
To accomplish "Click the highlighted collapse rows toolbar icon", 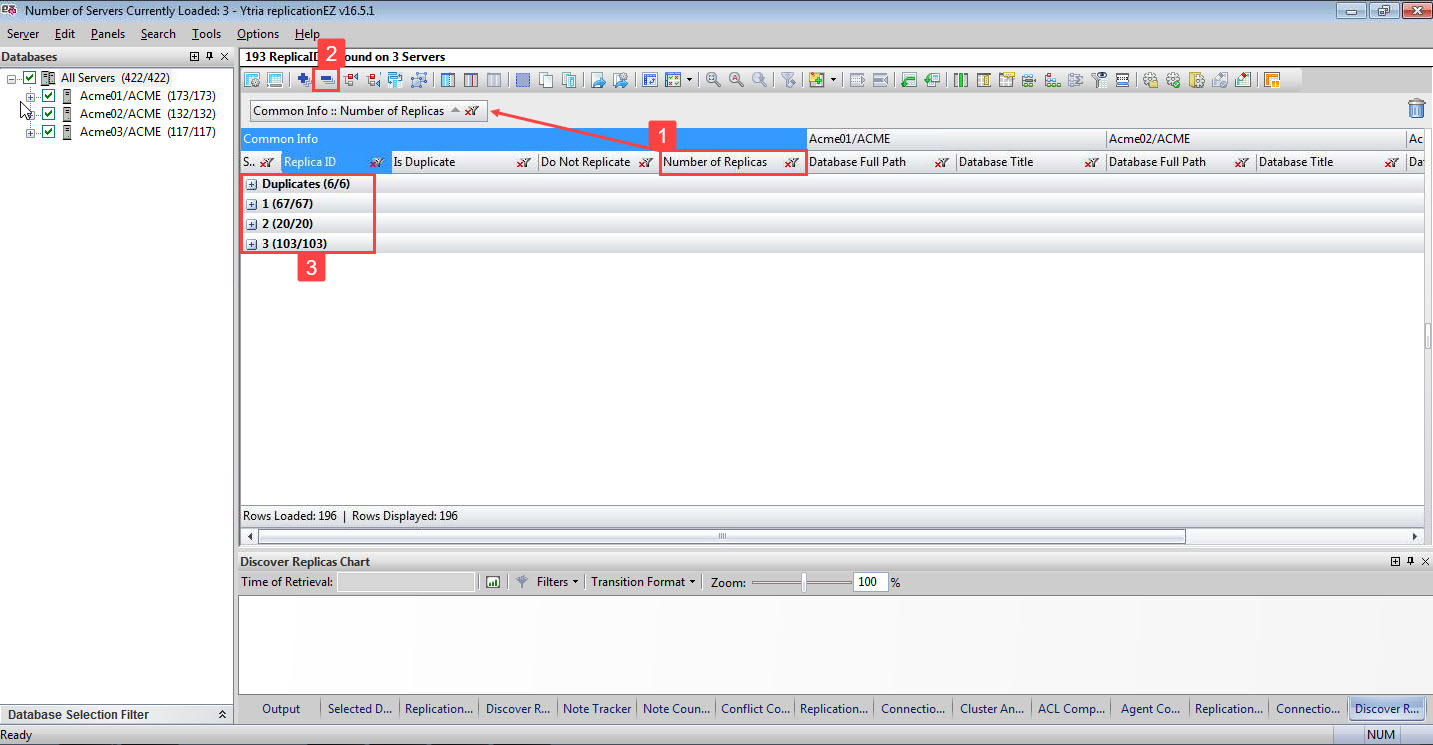I will 324,79.
